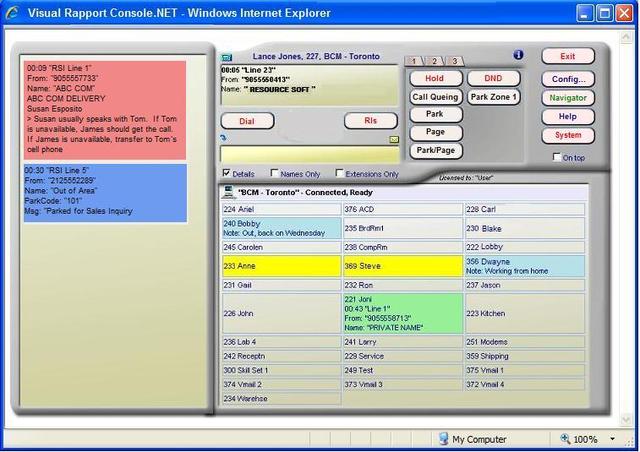Select extension 223 Kitchen
This screenshot has width=640, height=452.
click(525, 314)
